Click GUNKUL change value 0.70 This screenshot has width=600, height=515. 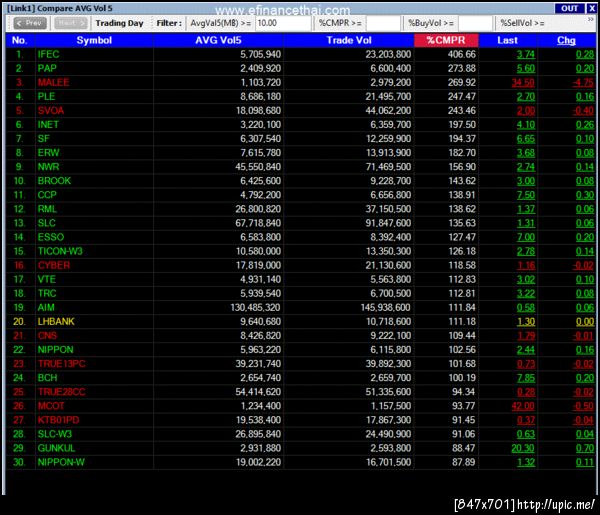click(585, 448)
